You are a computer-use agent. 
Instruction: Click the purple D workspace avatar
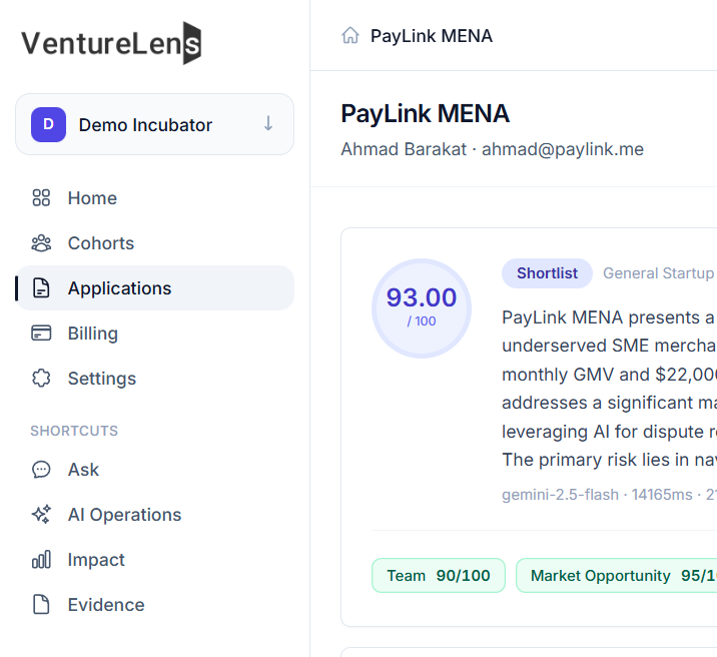click(x=48, y=124)
